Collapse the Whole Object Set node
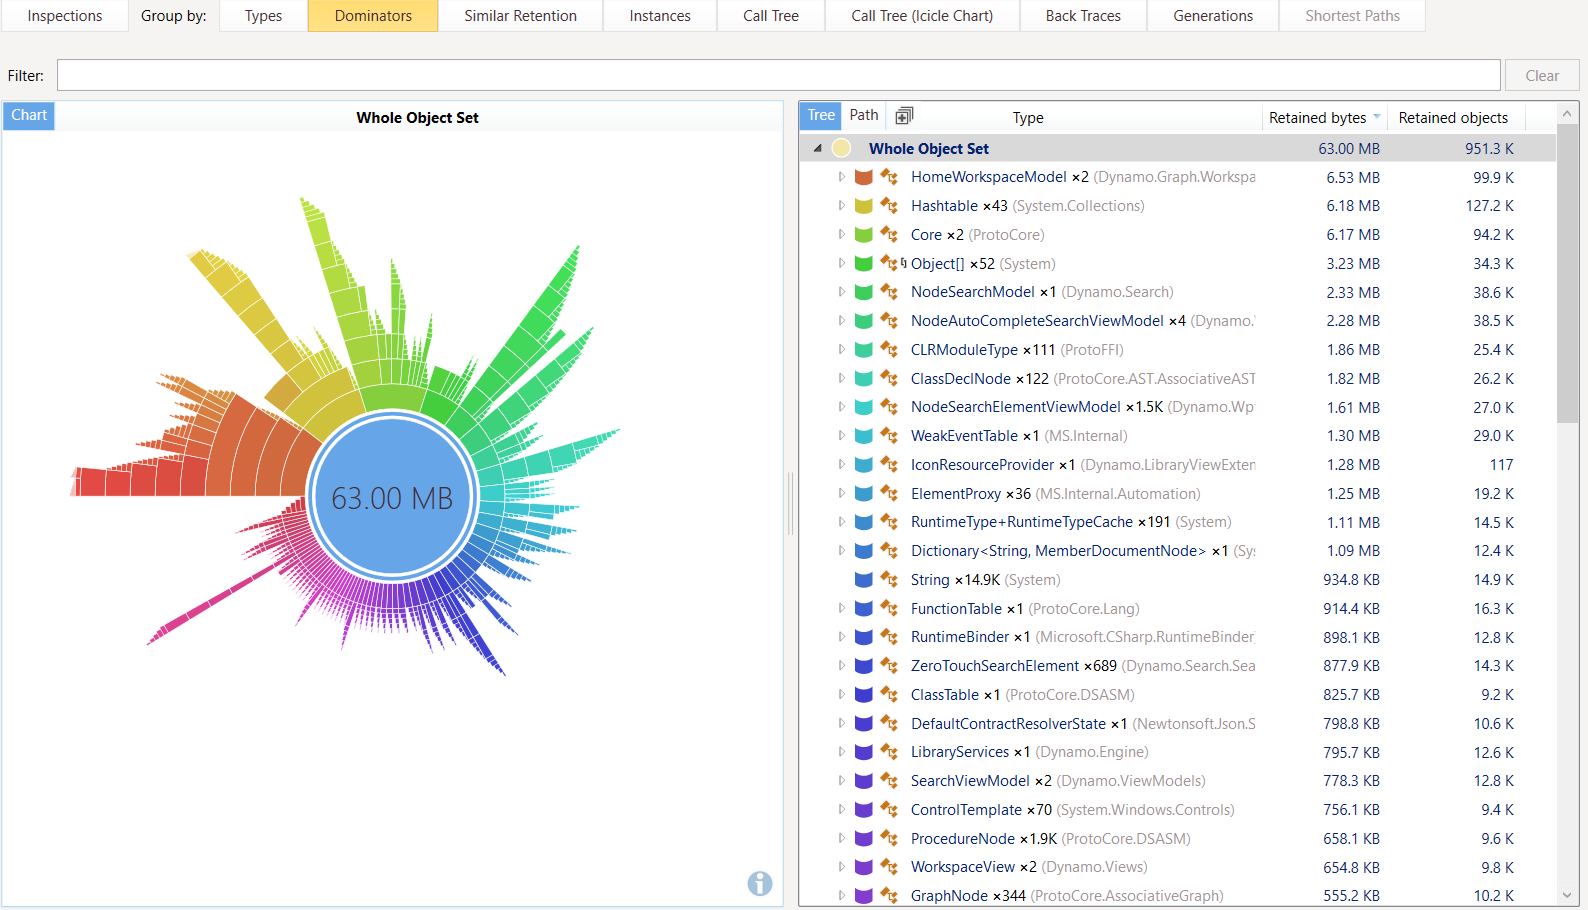Screen dimensions: 1588x910 coord(818,148)
